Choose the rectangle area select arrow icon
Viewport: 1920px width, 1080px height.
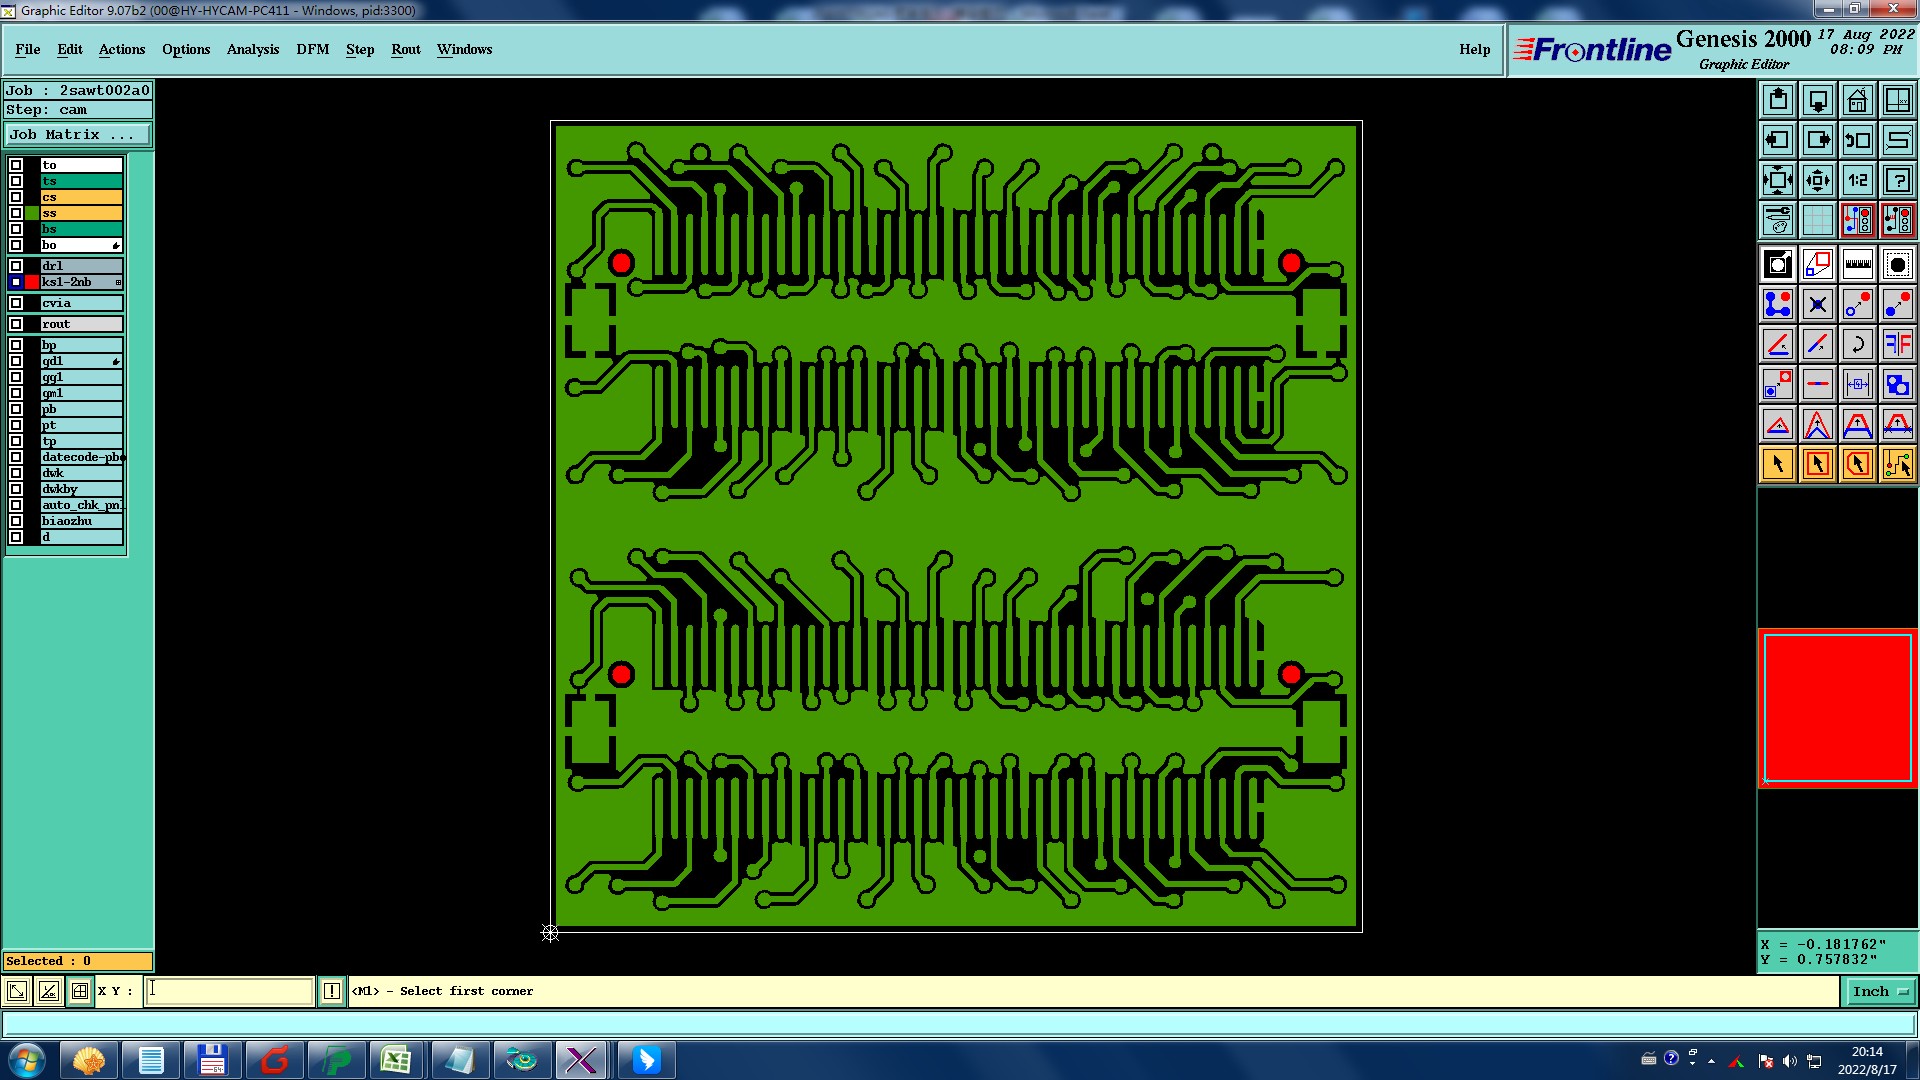(1817, 464)
